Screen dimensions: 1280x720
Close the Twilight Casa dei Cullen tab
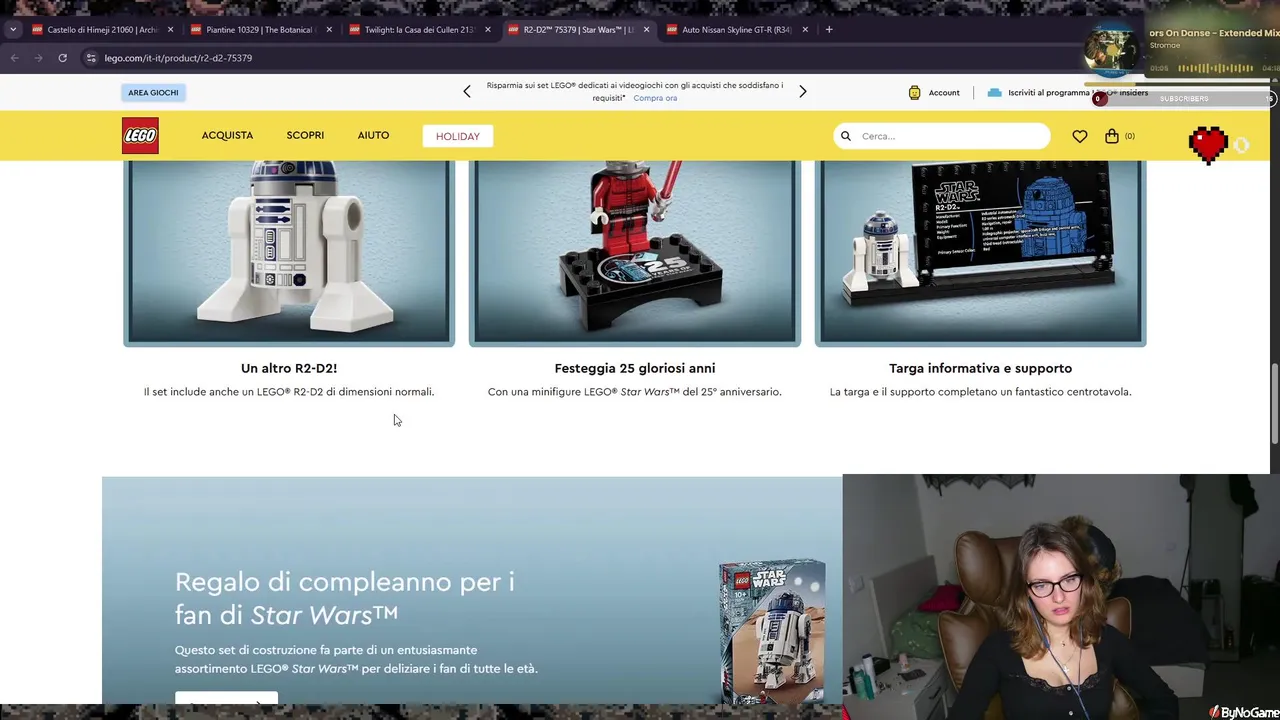tap(488, 29)
